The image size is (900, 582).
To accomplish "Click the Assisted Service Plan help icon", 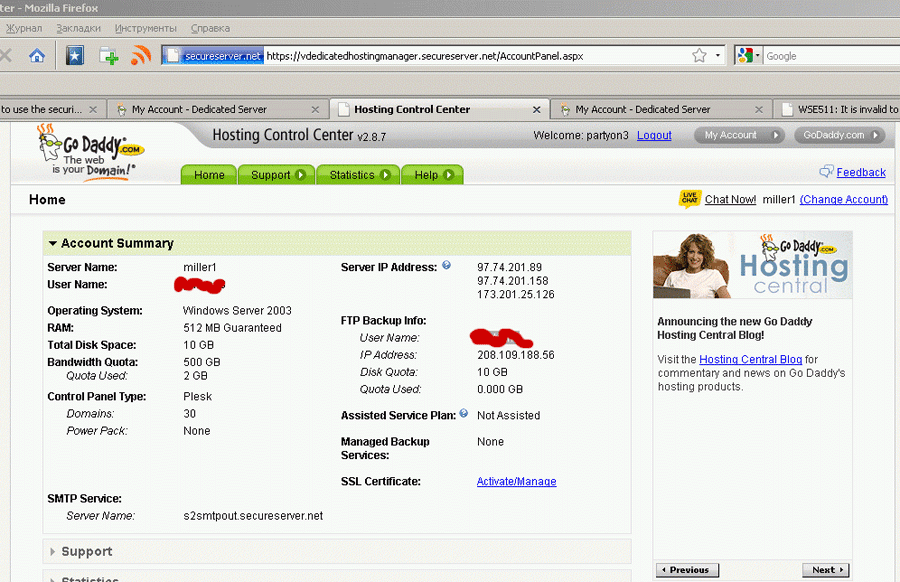I will tap(464, 413).
